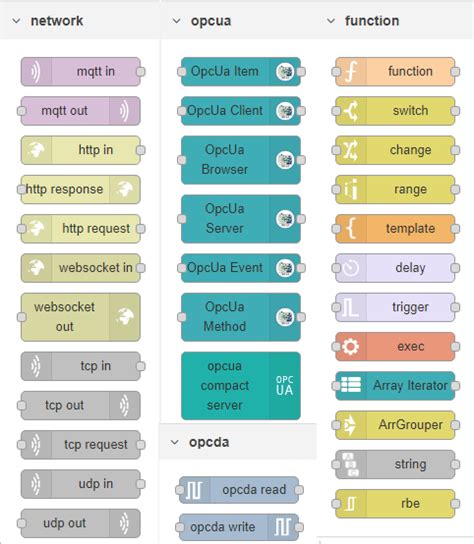
Task: Click the delay node timer icon
Action: point(351,268)
